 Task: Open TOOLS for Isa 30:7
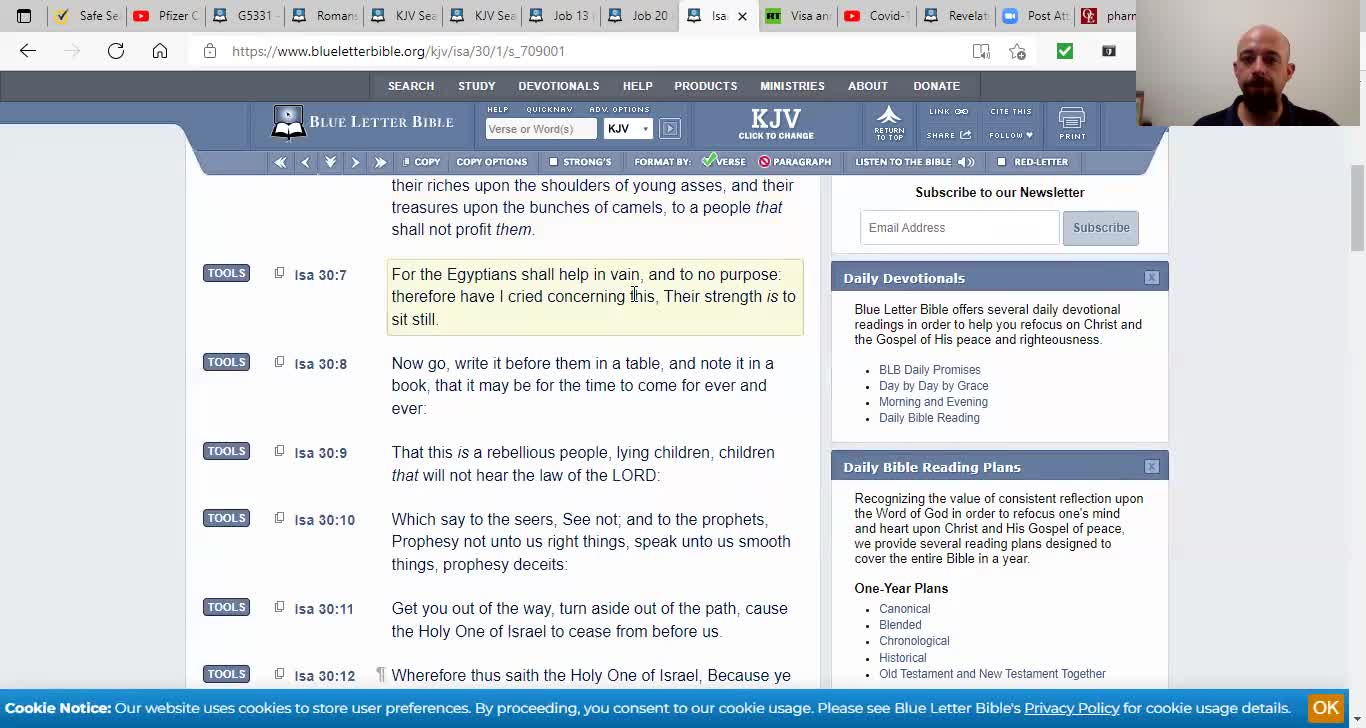(226, 273)
